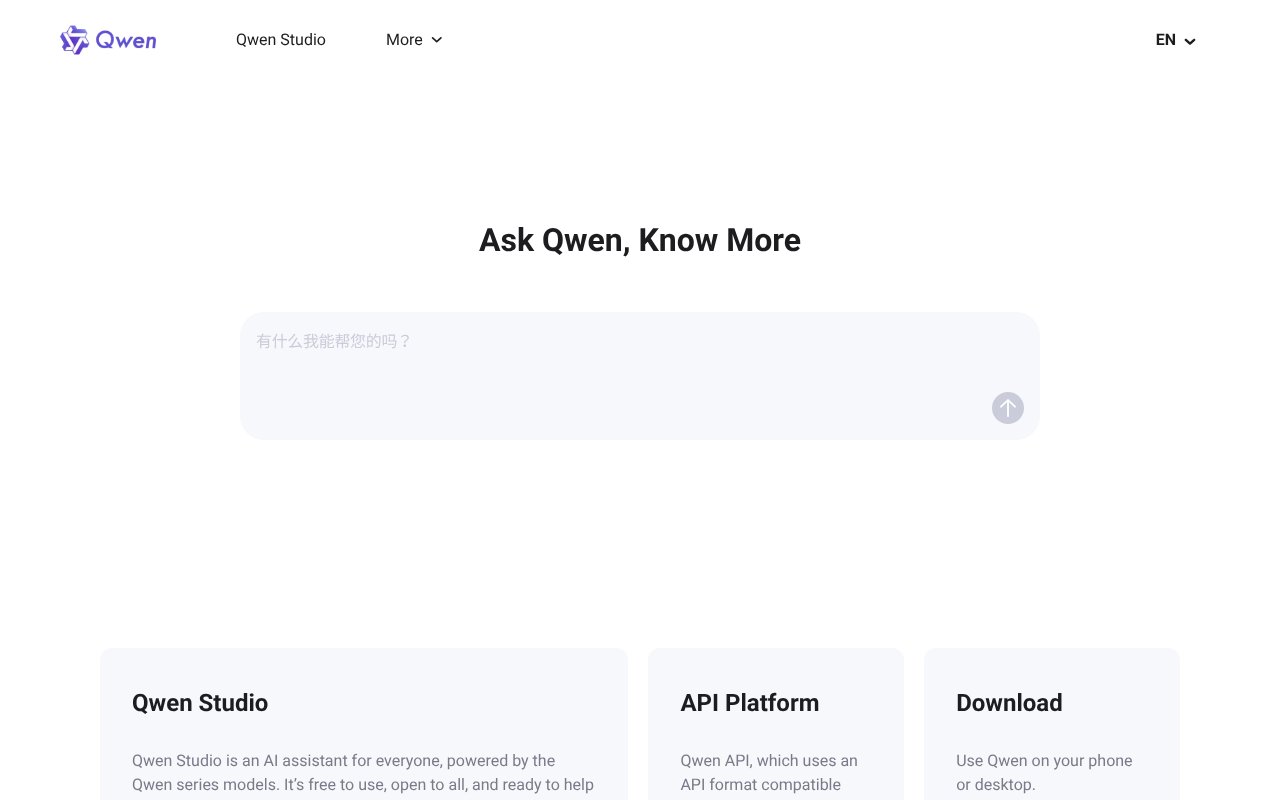Open the Qwen Studio card
Screen dimensions: 1280x800
click(364, 724)
